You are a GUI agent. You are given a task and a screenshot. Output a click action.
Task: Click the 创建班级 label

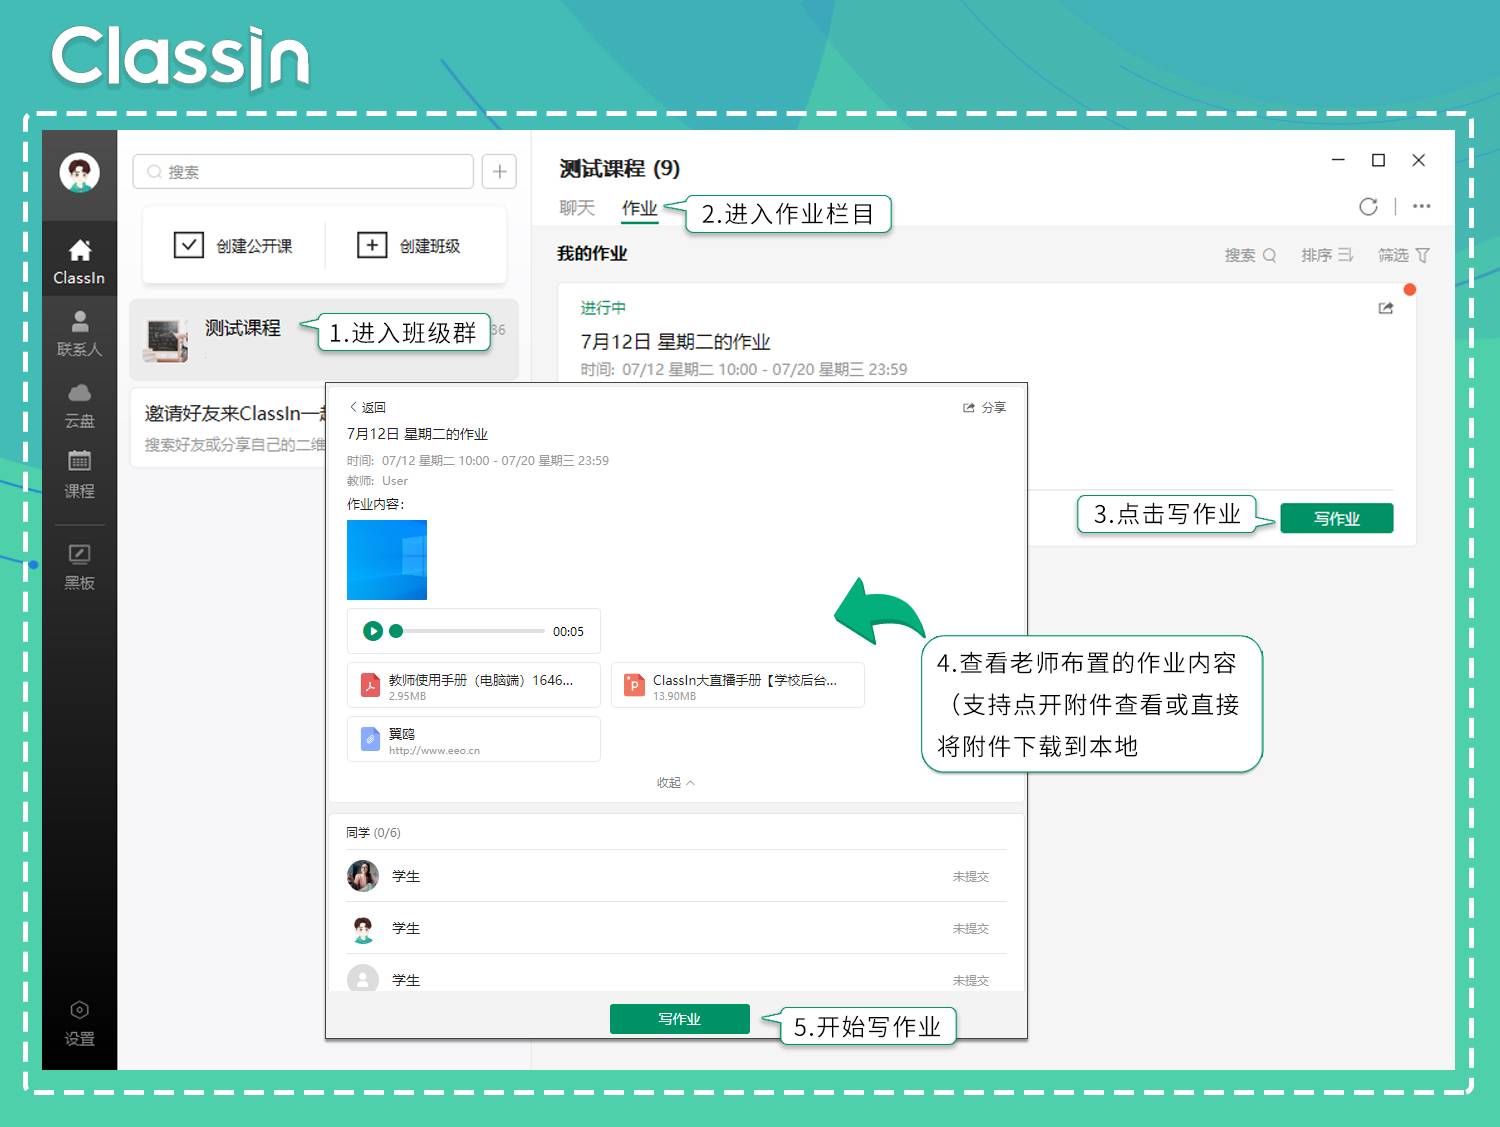coord(430,246)
